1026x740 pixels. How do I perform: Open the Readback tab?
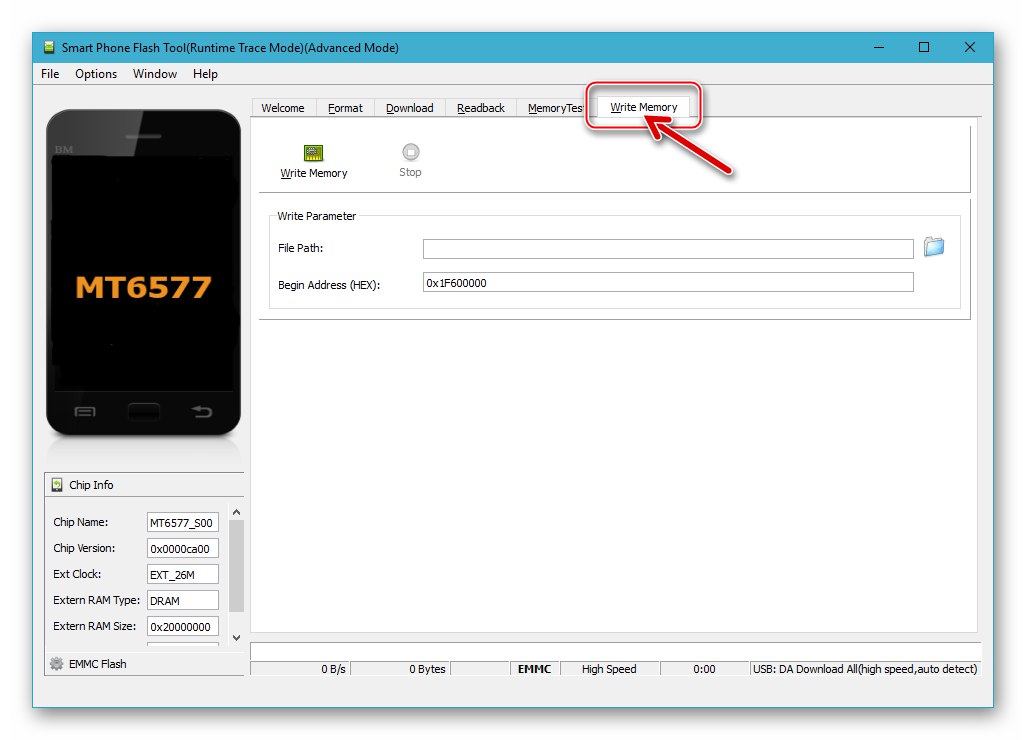480,107
